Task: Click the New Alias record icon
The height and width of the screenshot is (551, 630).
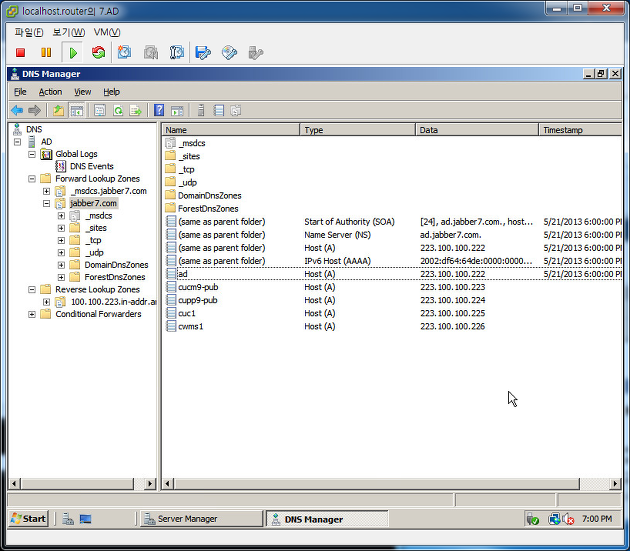Action: pyautogui.click(x=219, y=110)
